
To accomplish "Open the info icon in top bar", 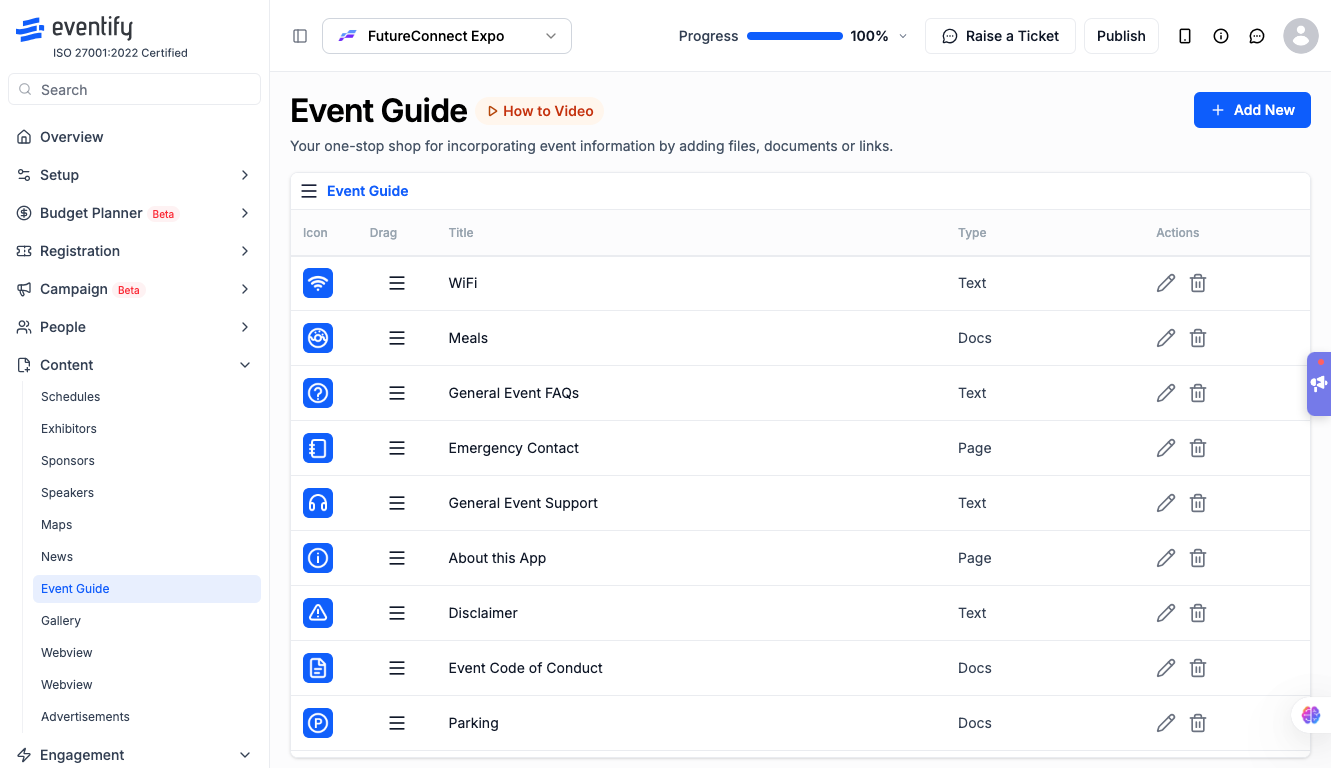I will [1221, 36].
